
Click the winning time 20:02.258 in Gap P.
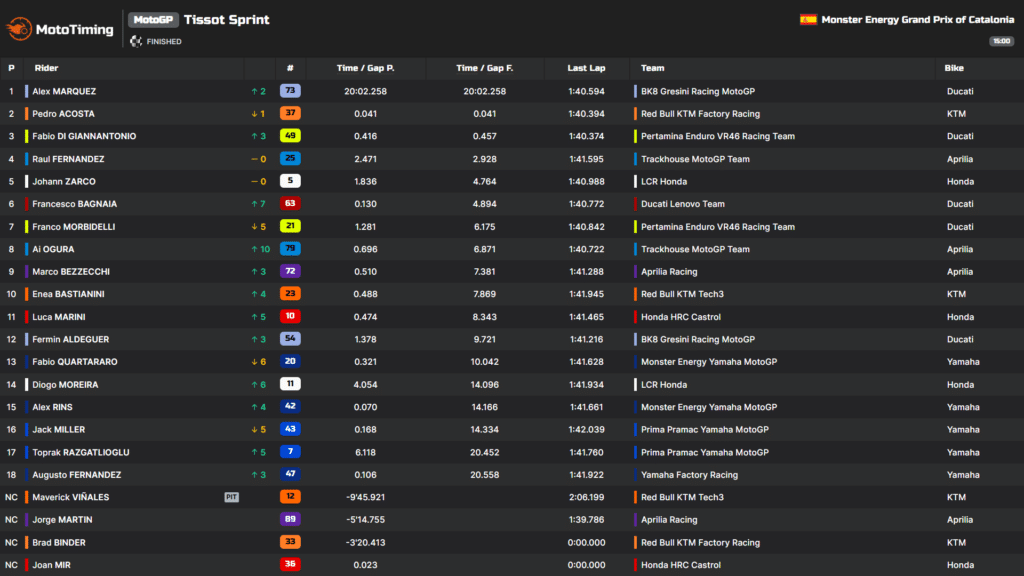coord(366,91)
